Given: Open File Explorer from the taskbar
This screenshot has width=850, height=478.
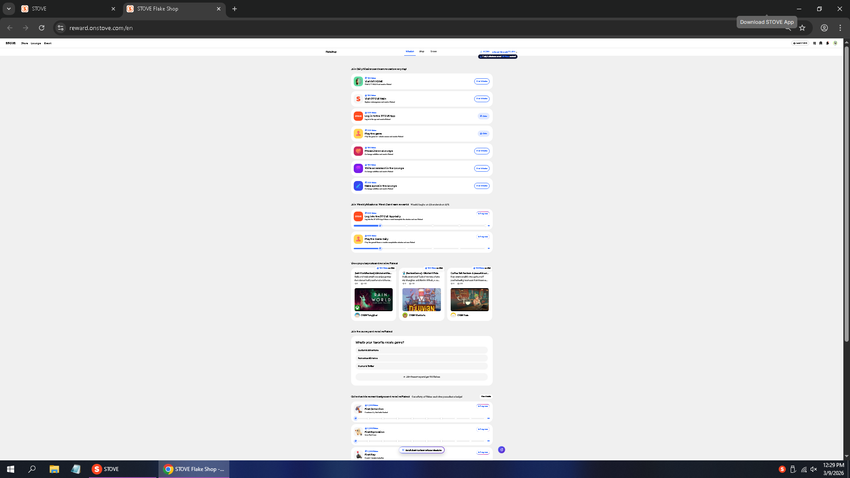Looking at the screenshot, I should 54,468.
